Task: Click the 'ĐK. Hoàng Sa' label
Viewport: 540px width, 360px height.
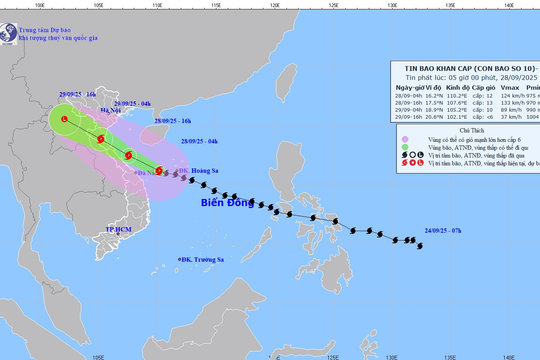Action: tap(199, 171)
